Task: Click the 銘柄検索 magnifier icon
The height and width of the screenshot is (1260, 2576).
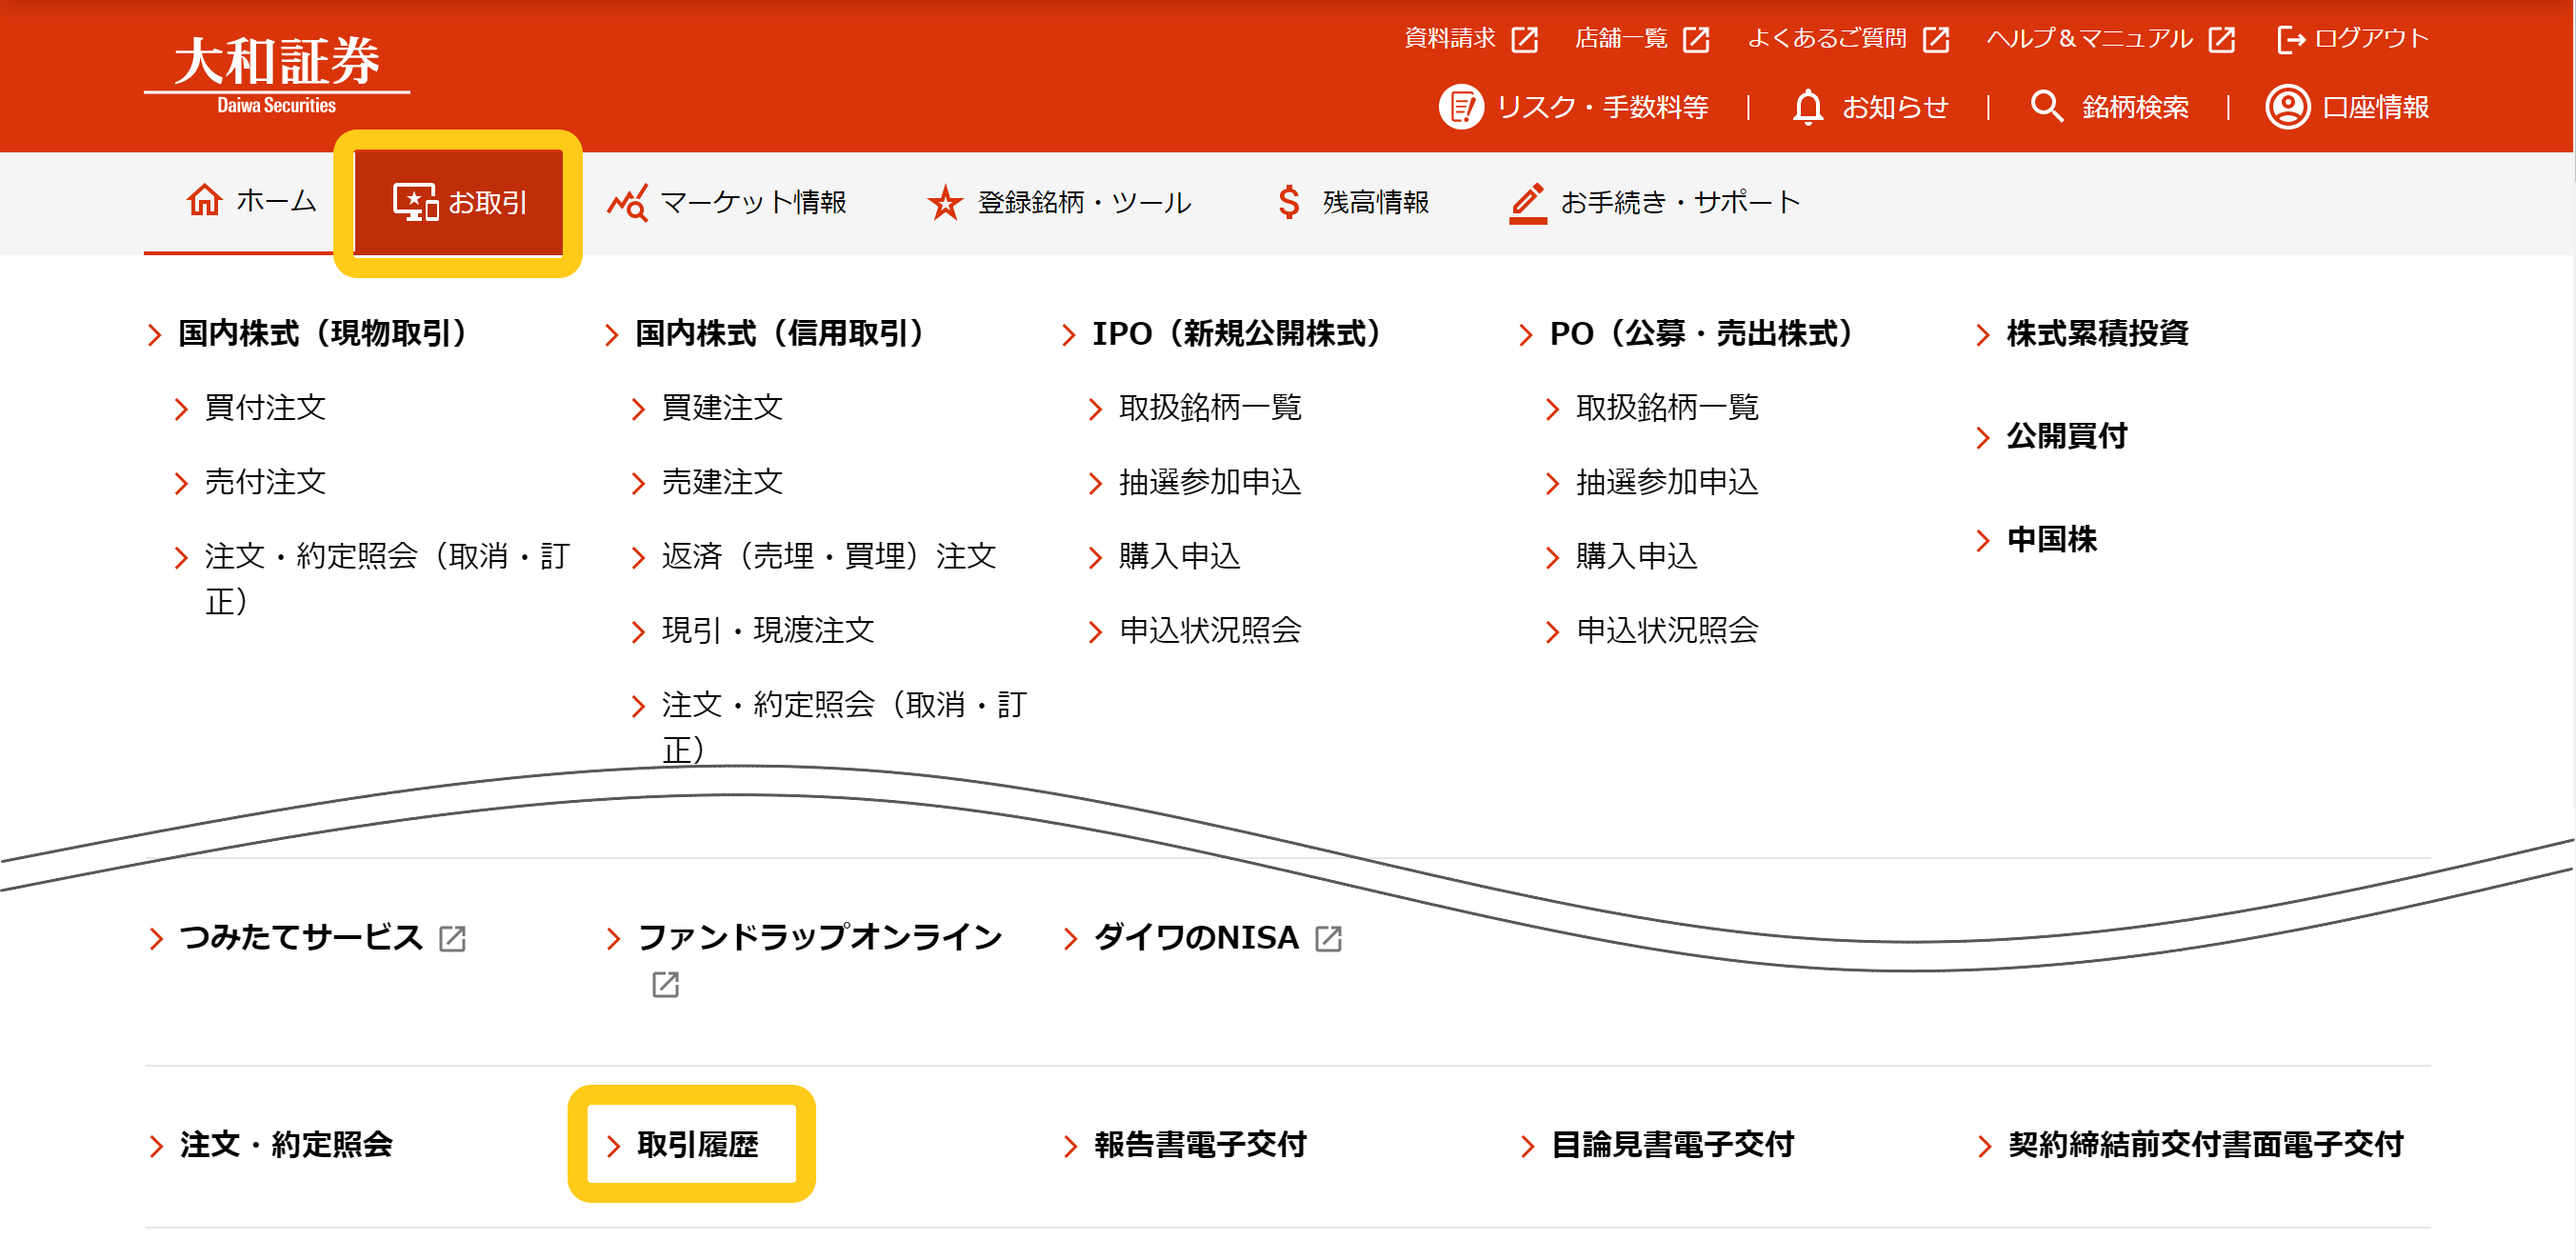Action: click(x=2047, y=106)
